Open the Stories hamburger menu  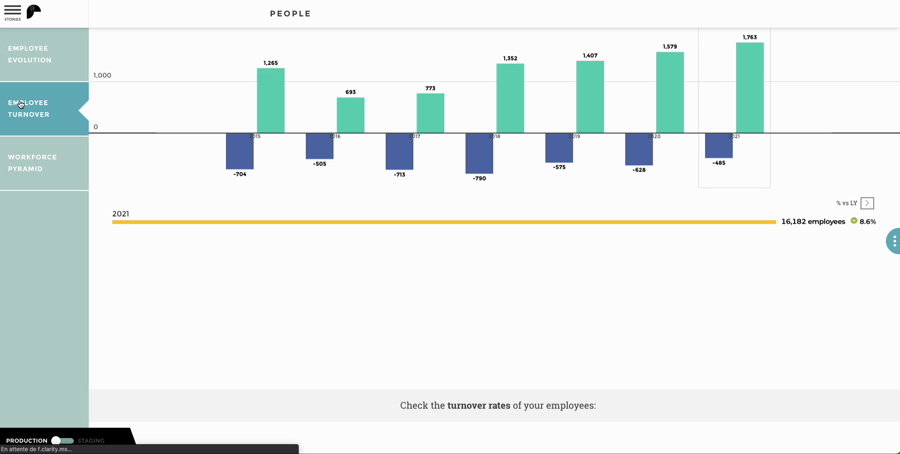(x=12, y=12)
